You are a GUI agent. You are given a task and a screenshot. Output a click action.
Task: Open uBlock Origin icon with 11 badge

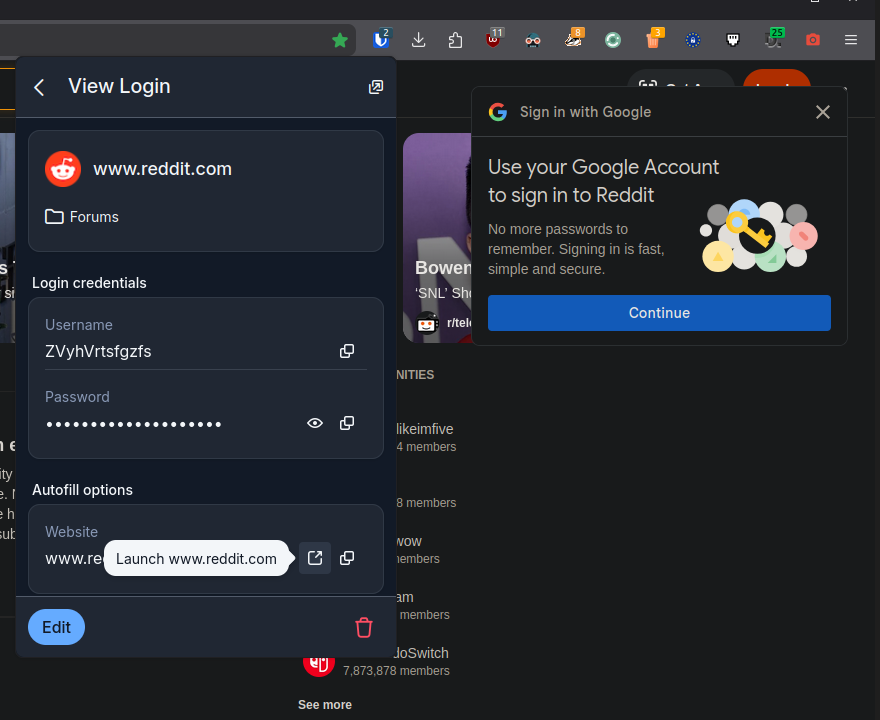(494, 38)
